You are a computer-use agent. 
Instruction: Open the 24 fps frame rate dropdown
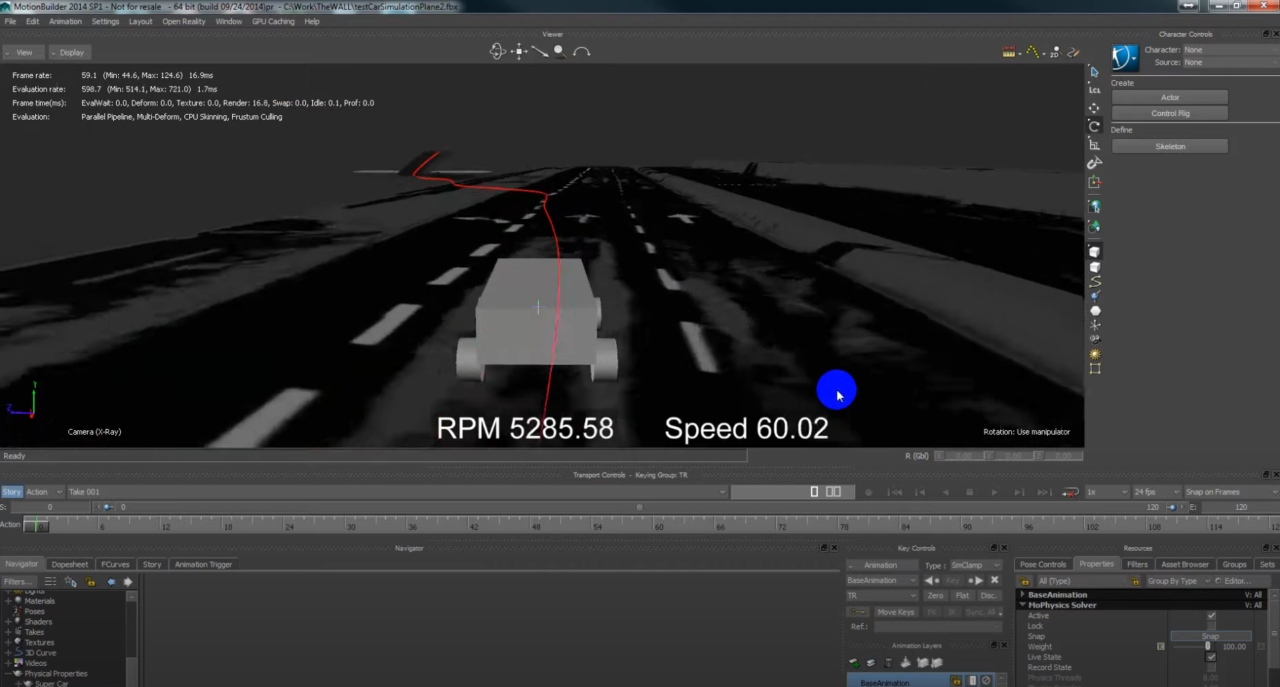point(1155,492)
